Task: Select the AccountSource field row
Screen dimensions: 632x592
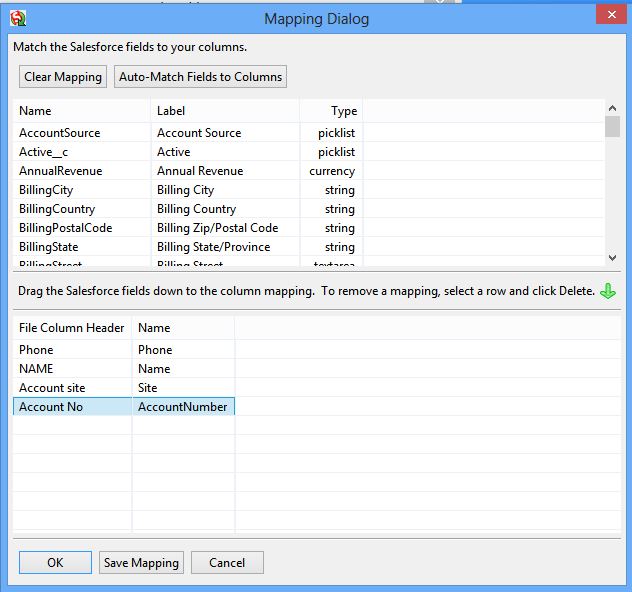Action: pyautogui.click(x=308, y=133)
